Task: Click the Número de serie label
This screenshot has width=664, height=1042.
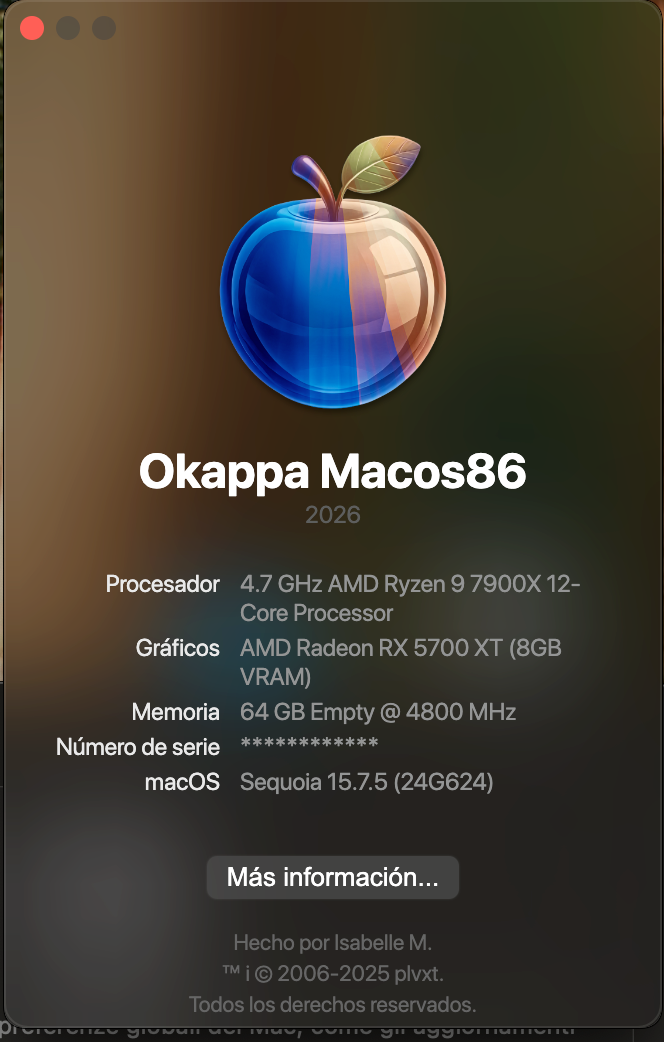Action: [x=138, y=747]
